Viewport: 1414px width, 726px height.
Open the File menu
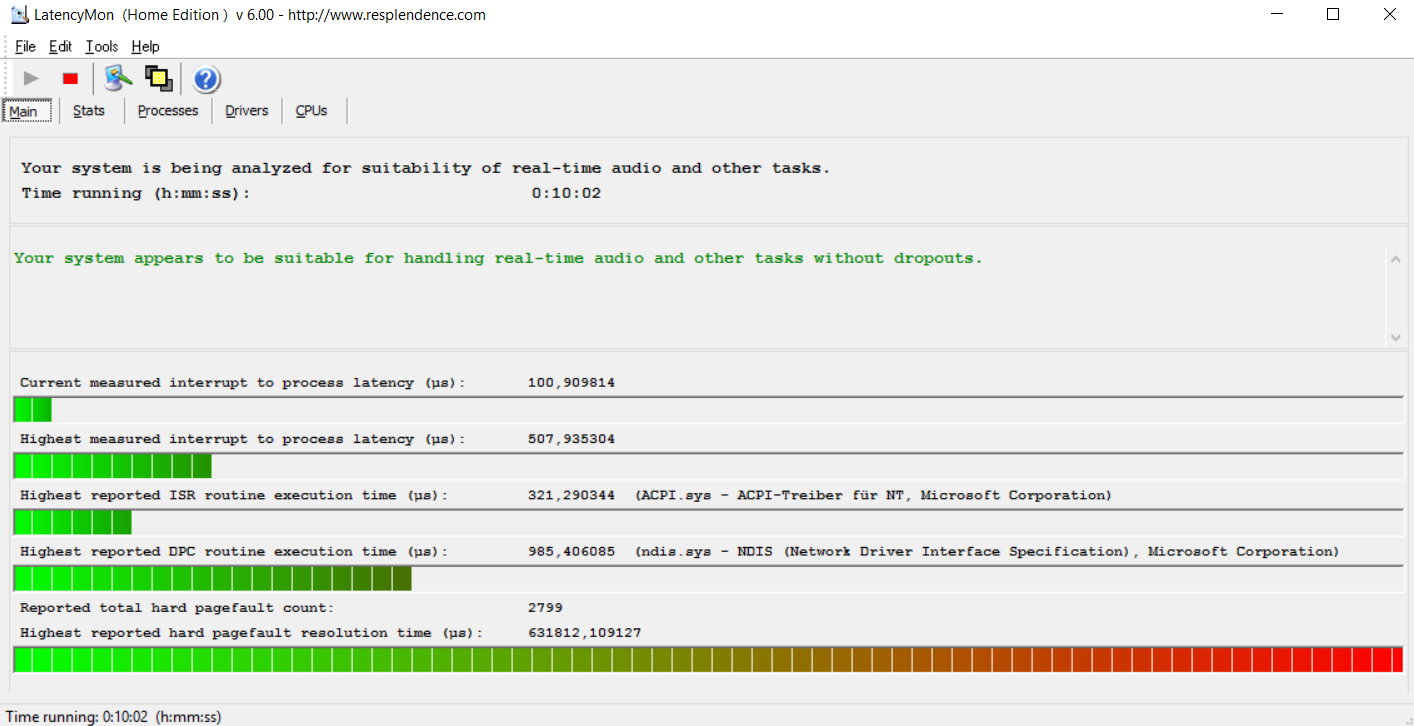tap(25, 47)
